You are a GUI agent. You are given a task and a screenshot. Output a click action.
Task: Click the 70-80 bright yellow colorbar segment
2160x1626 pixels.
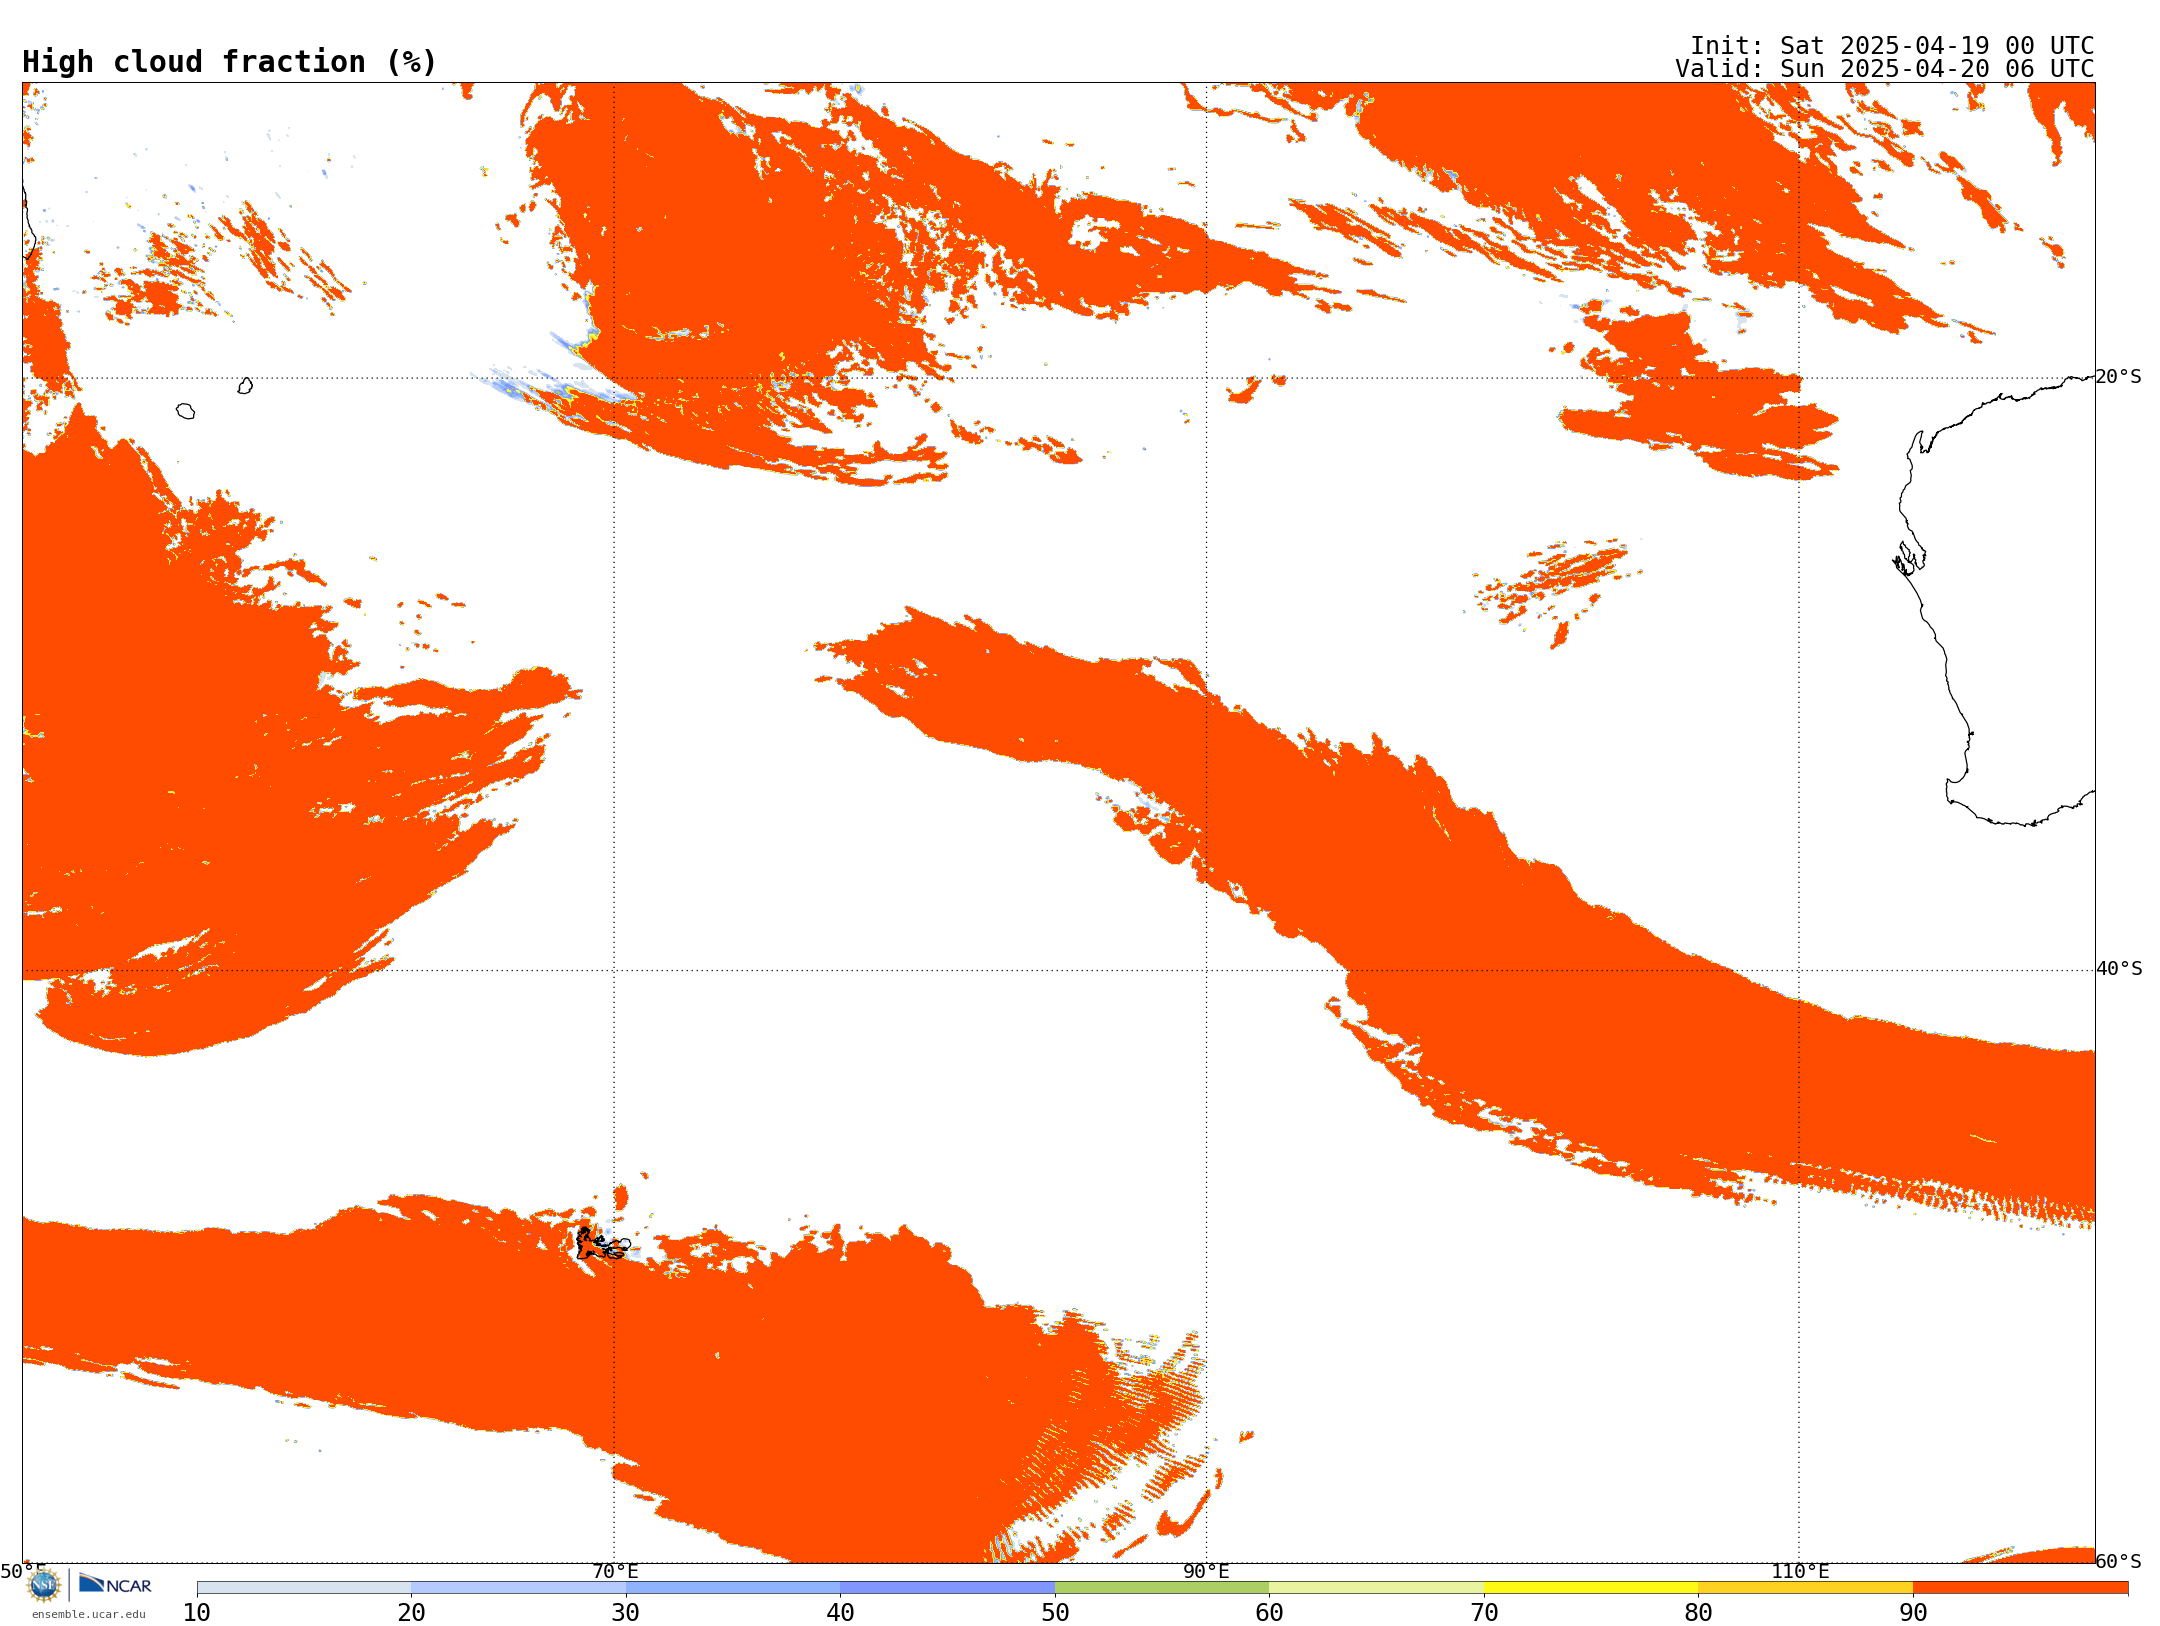[x=1591, y=1588]
